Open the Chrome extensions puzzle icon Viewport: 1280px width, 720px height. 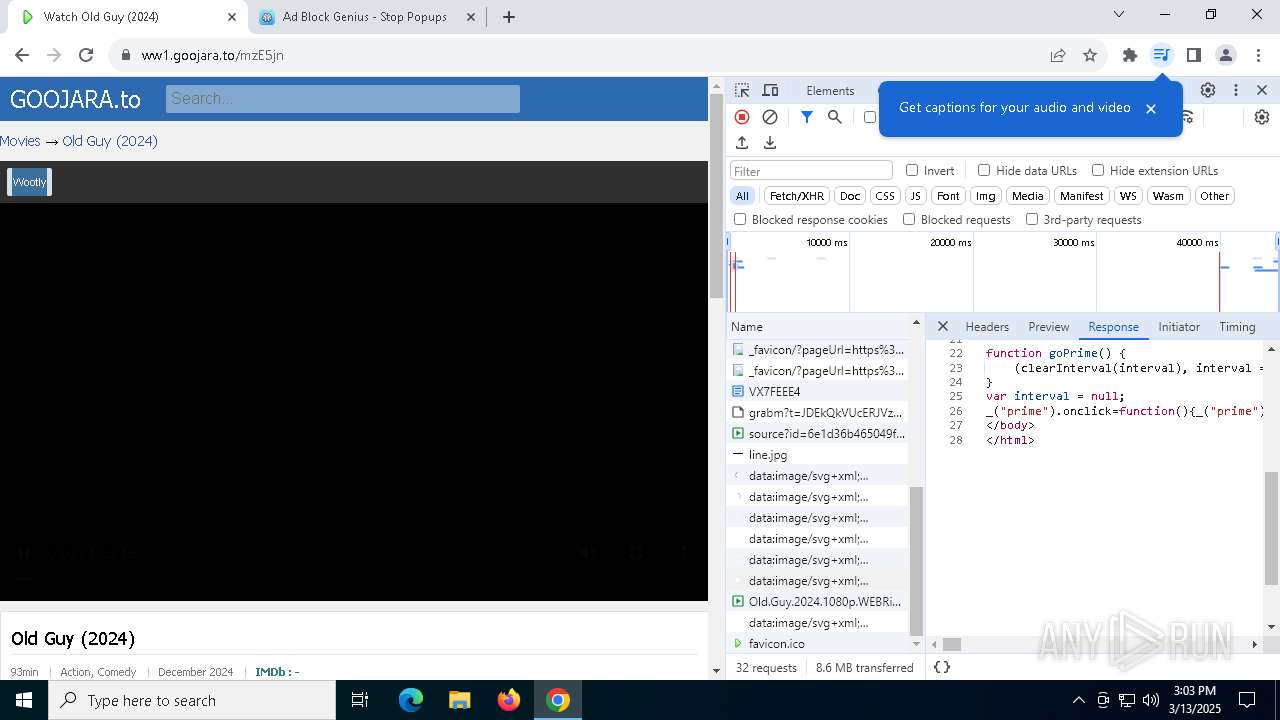coord(1130,55)
